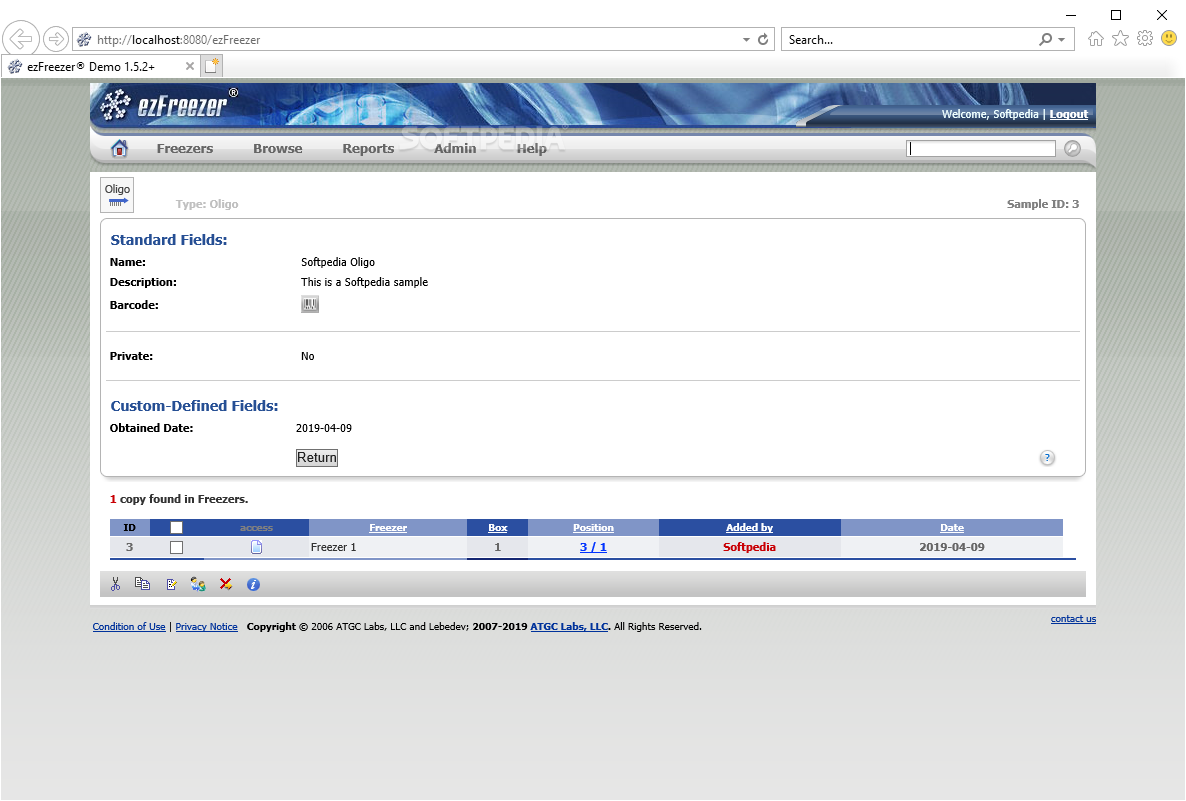Click the Return button
1186x801 pixels.
[317, 458]
